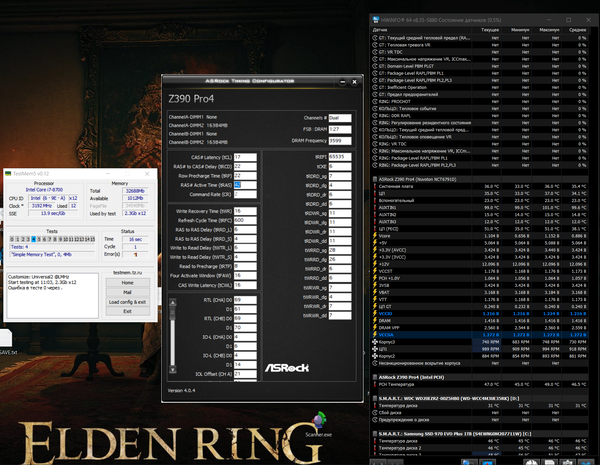Click chip icon of Nuvoton NCT6791D group
Viewport: 600px width, 465px height.
click(x=375, y=179)
